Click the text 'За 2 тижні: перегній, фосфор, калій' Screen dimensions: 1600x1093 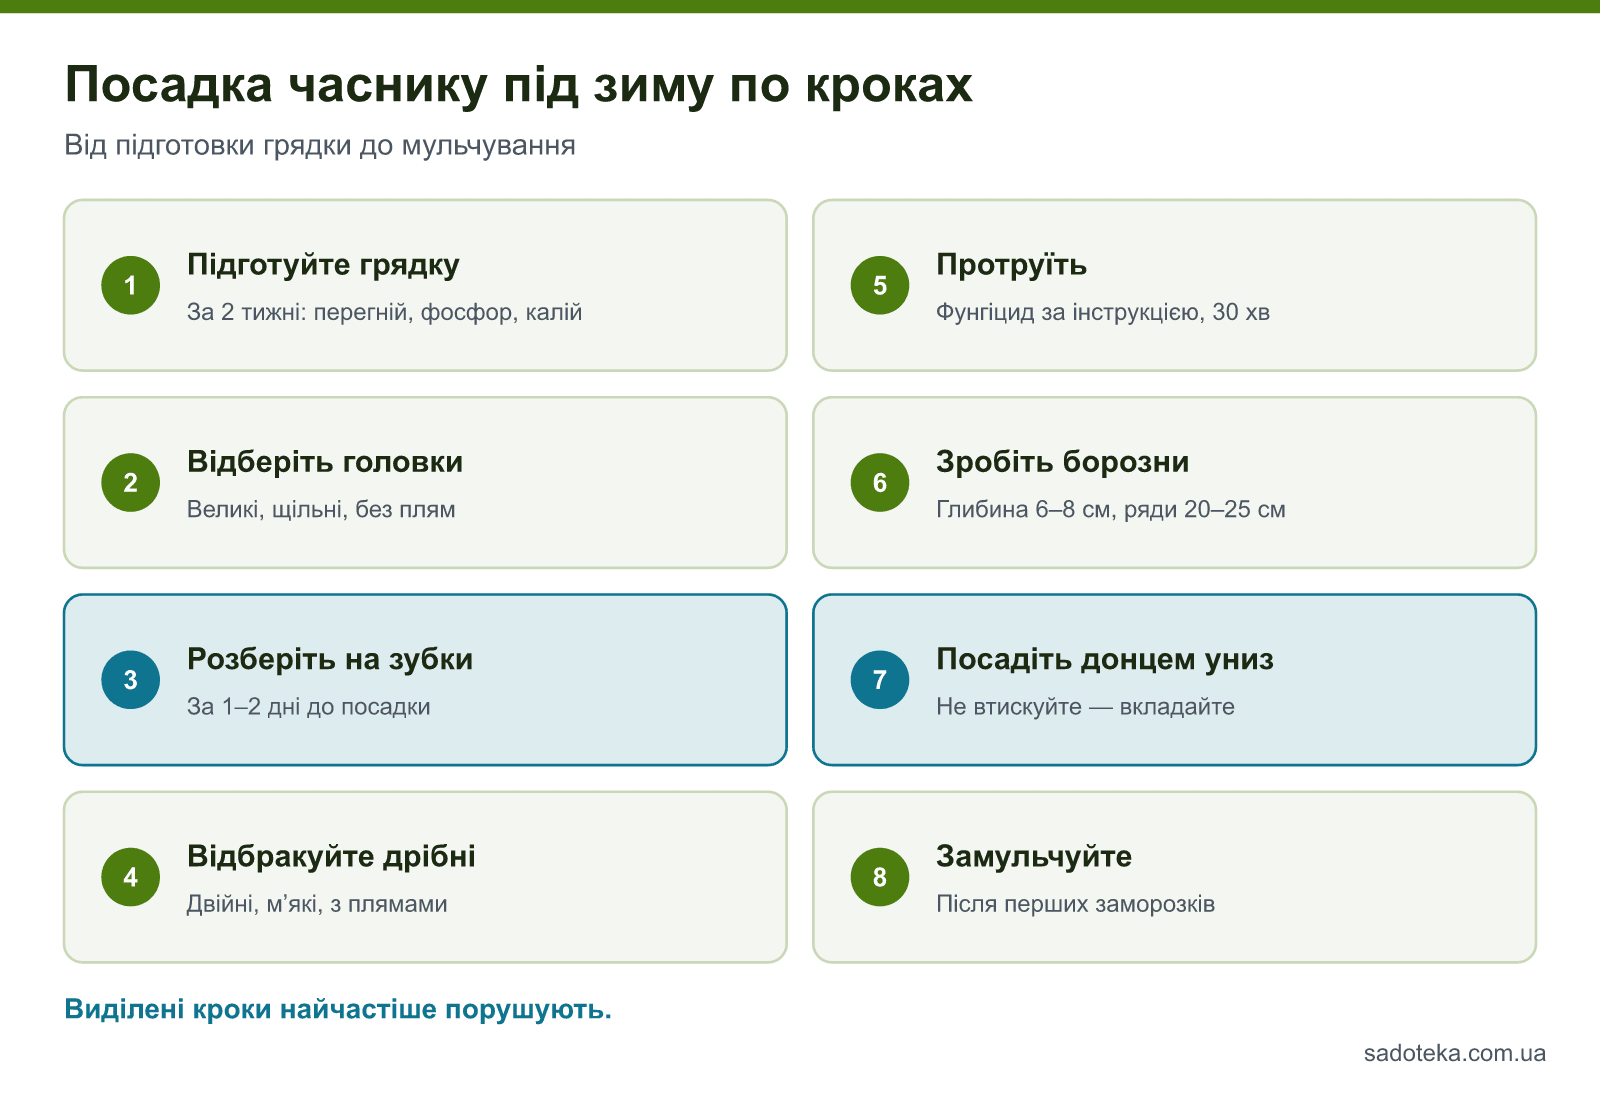pos(384,312)
